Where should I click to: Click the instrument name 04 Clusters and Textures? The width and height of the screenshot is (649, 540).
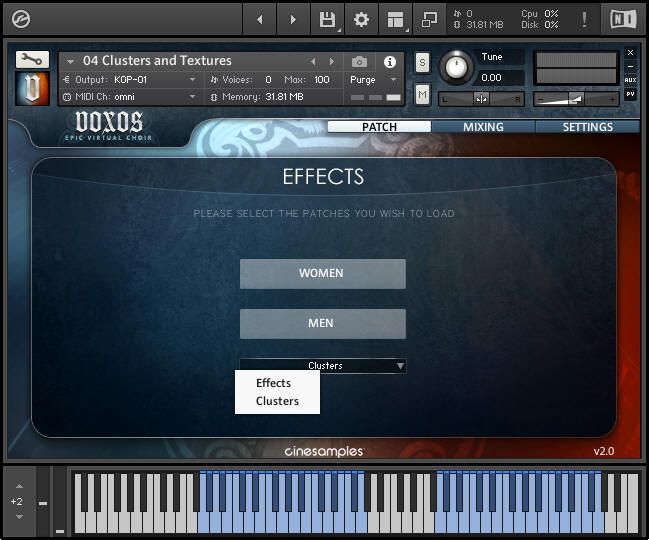coord(157,61)
